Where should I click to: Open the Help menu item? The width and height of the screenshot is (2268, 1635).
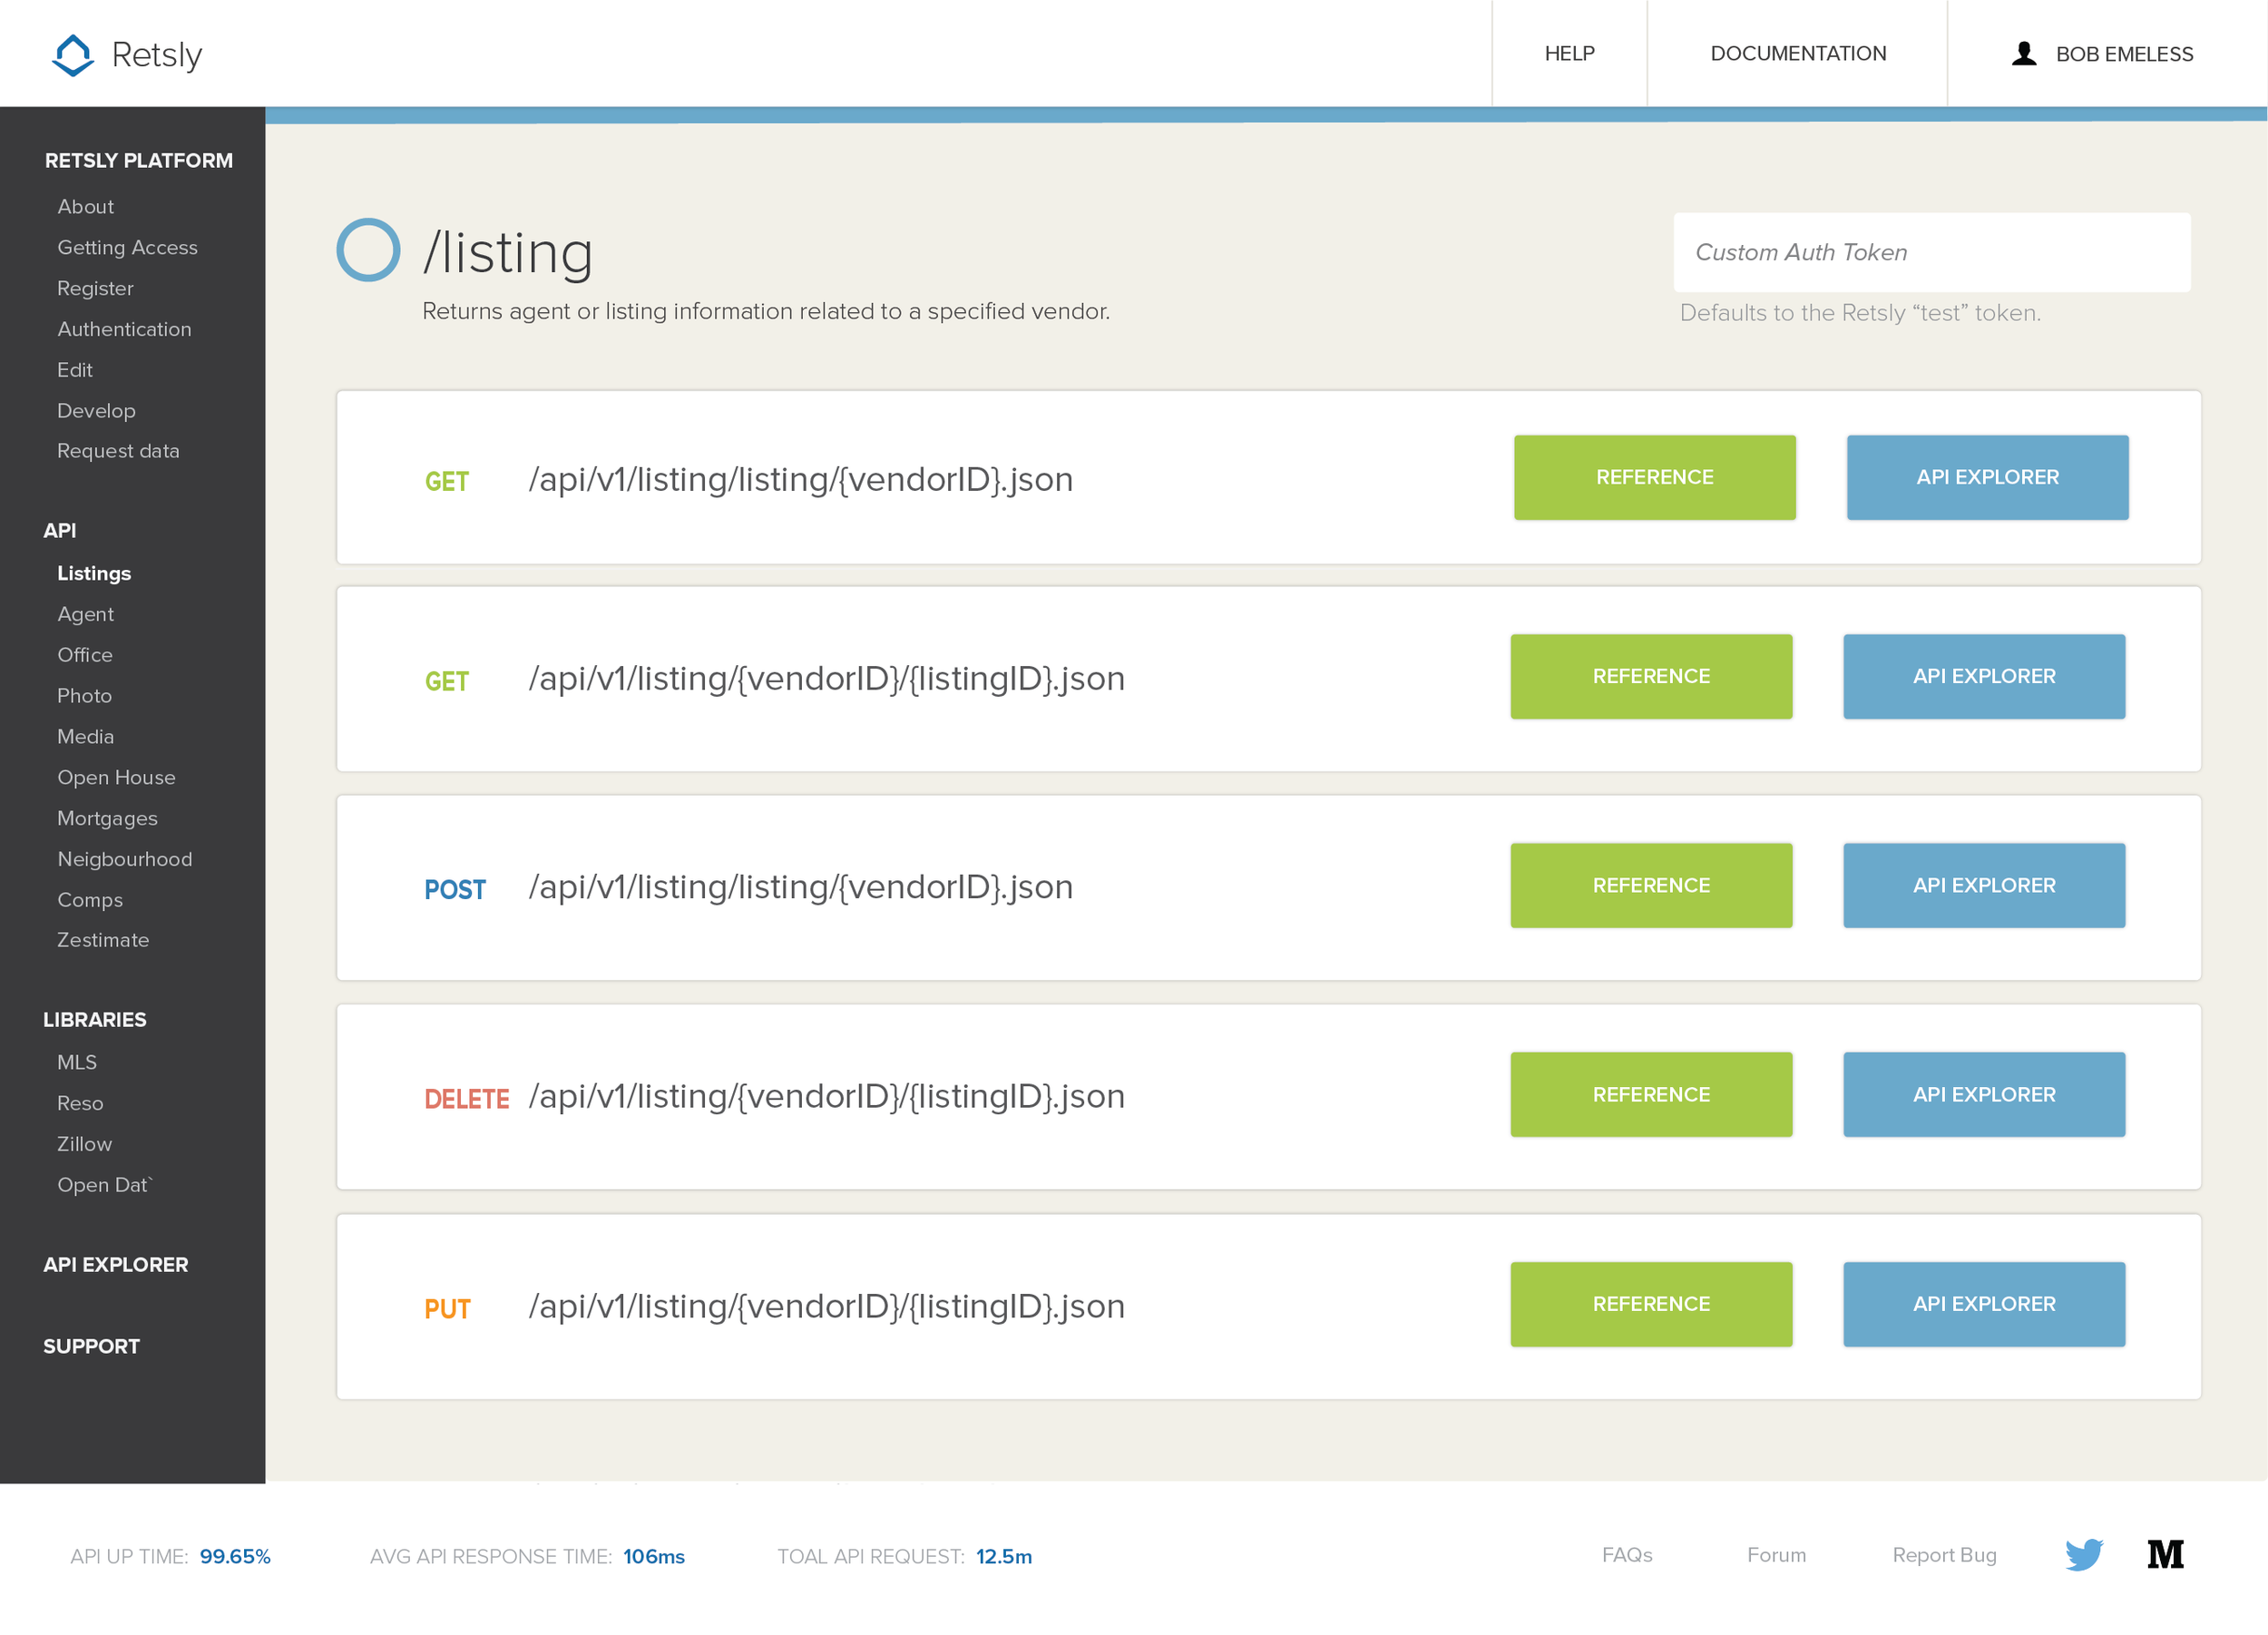[1568, 54]
